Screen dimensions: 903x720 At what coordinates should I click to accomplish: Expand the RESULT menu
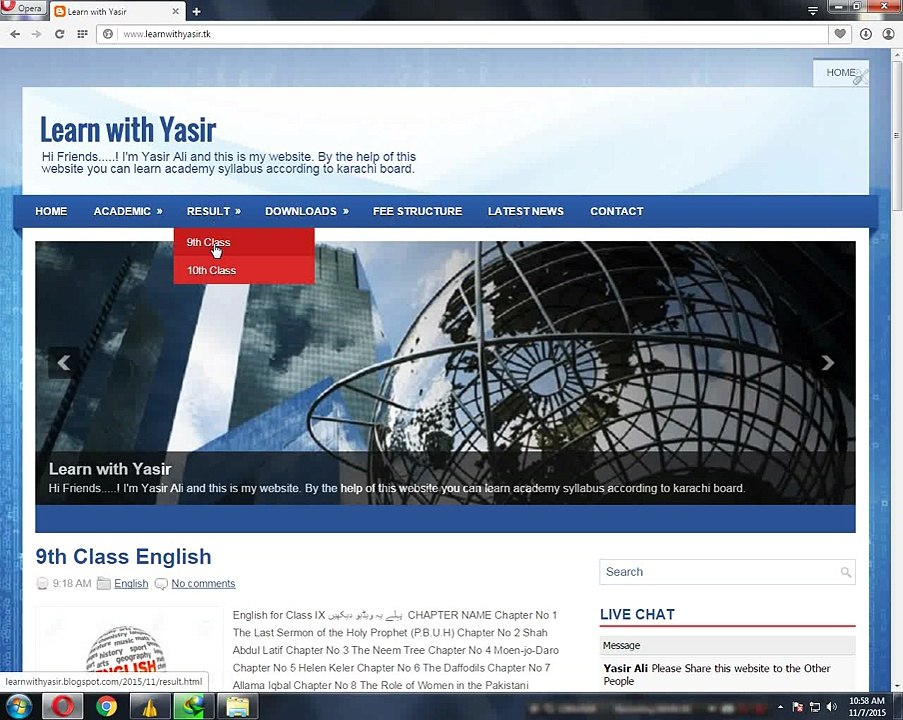tap(214, 211)
